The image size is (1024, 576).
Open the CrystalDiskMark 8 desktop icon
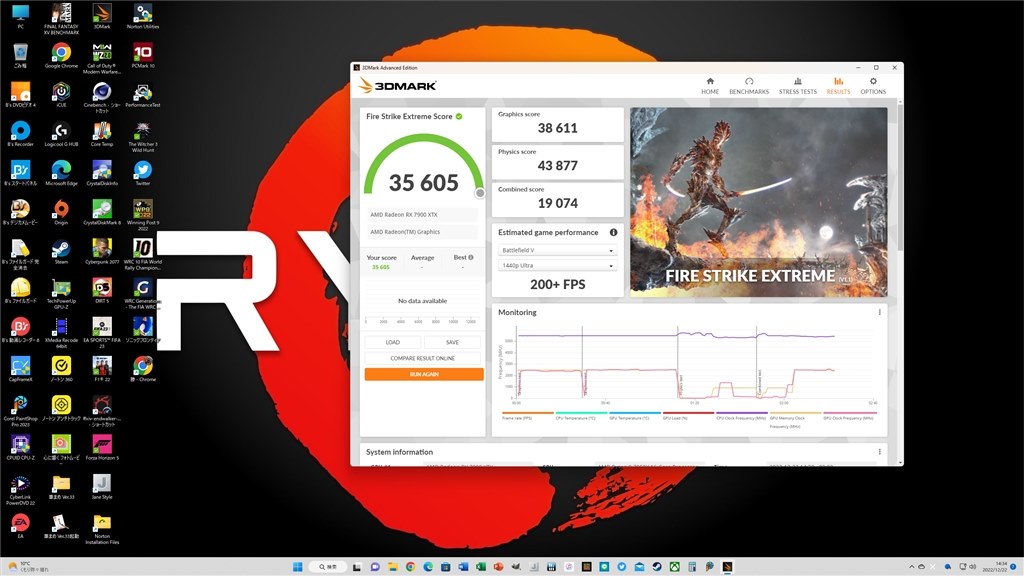point(102,213)
